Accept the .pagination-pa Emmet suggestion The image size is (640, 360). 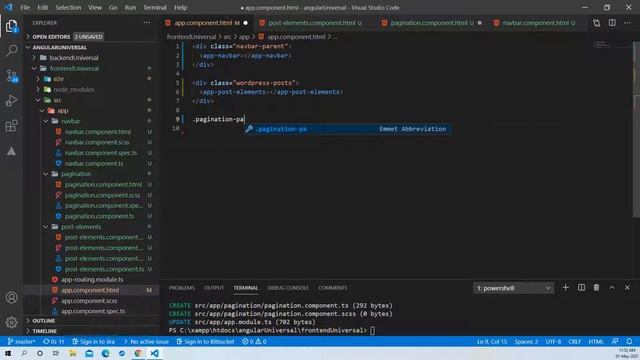click(347, 129)
